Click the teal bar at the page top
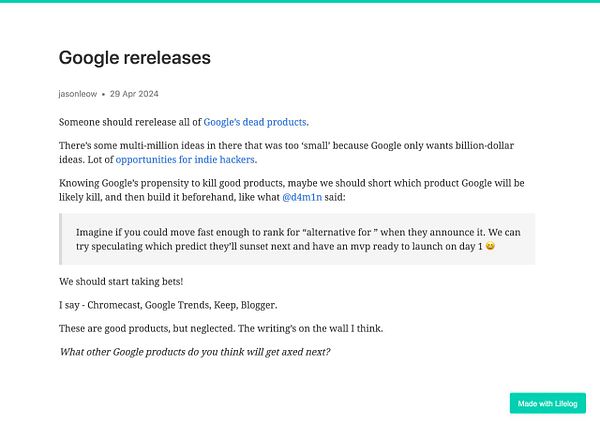Image resolution: width=600 pixels, height=425 pixels. coord(300,2)
